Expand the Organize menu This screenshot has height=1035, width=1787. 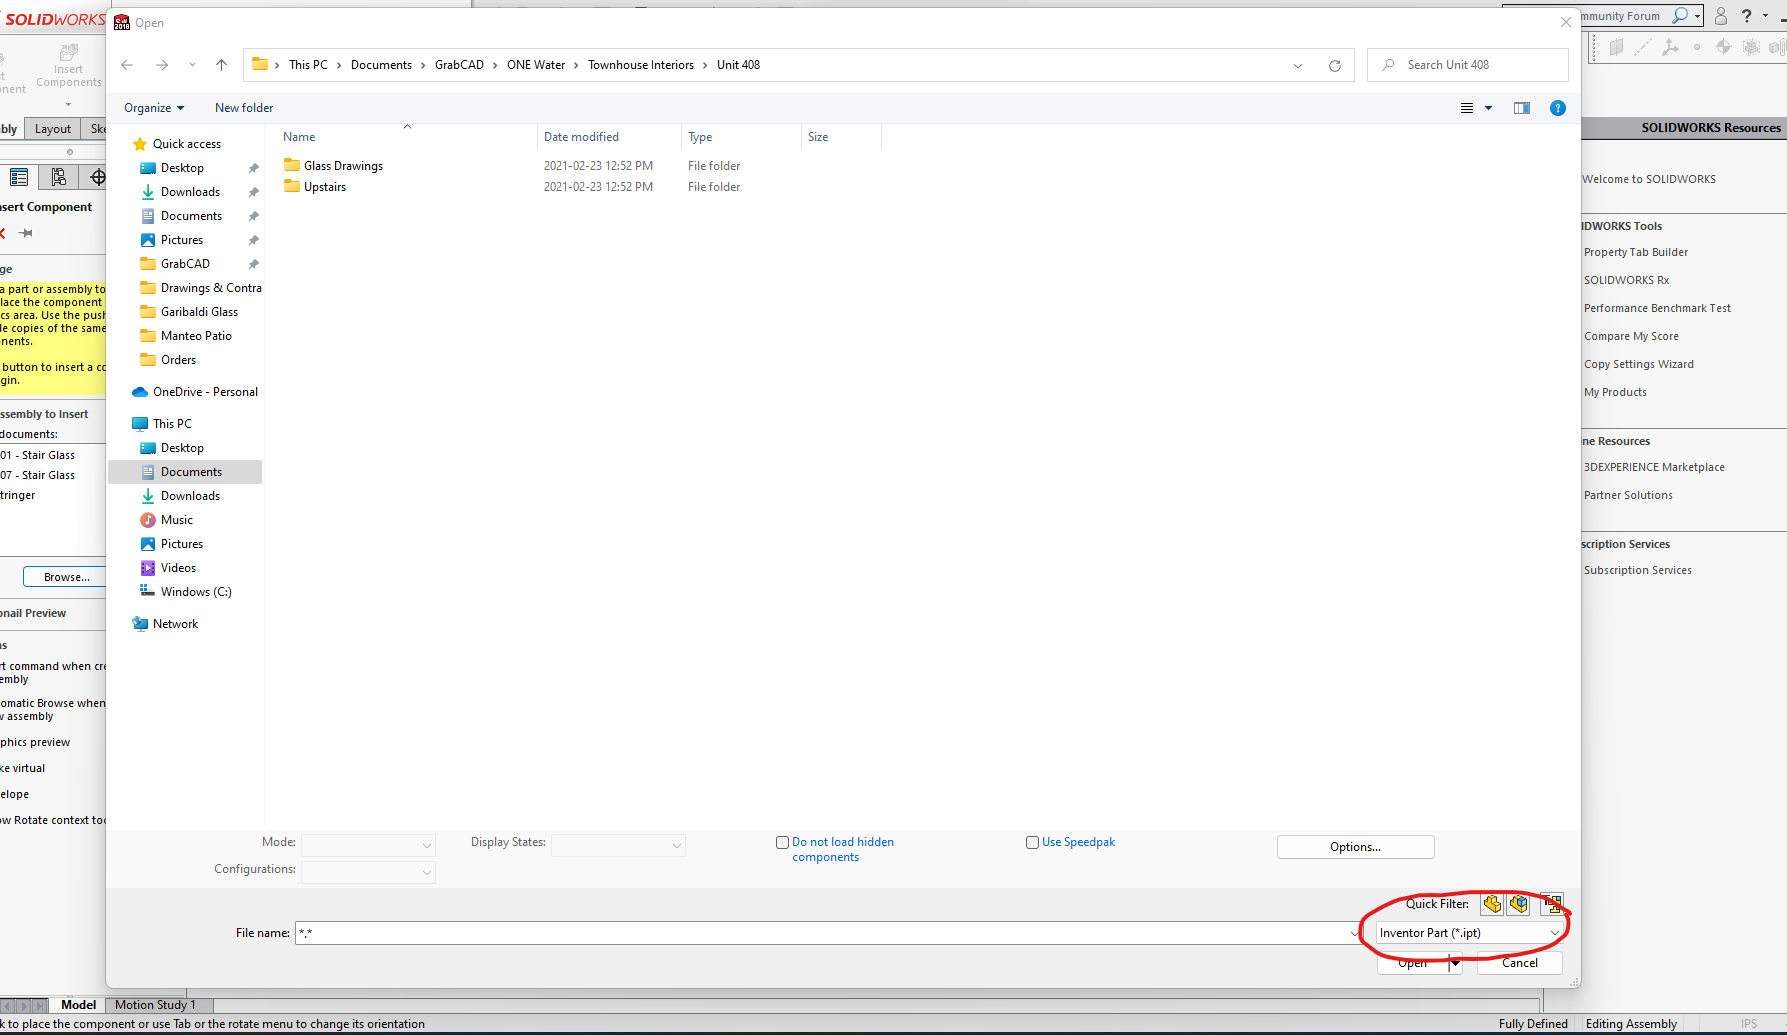click(x=154, y=108)
